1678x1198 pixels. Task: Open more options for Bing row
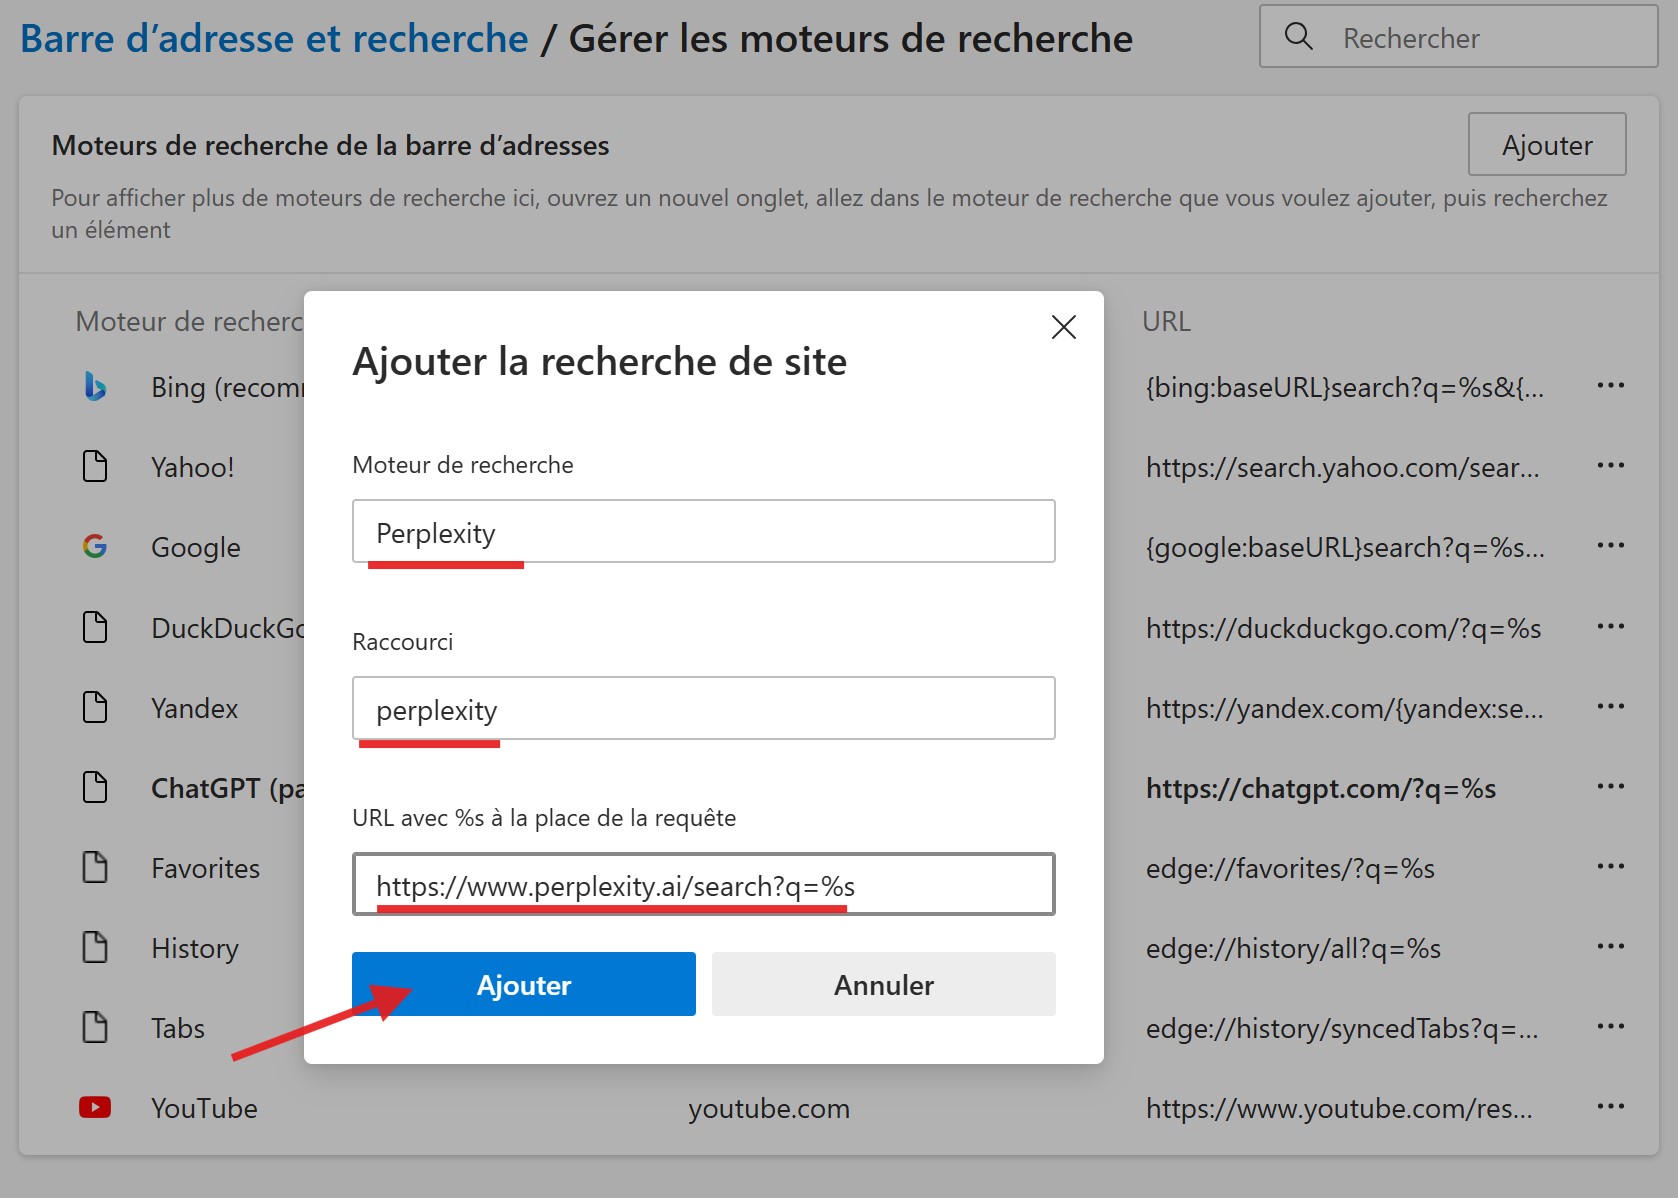point(1610,385)
